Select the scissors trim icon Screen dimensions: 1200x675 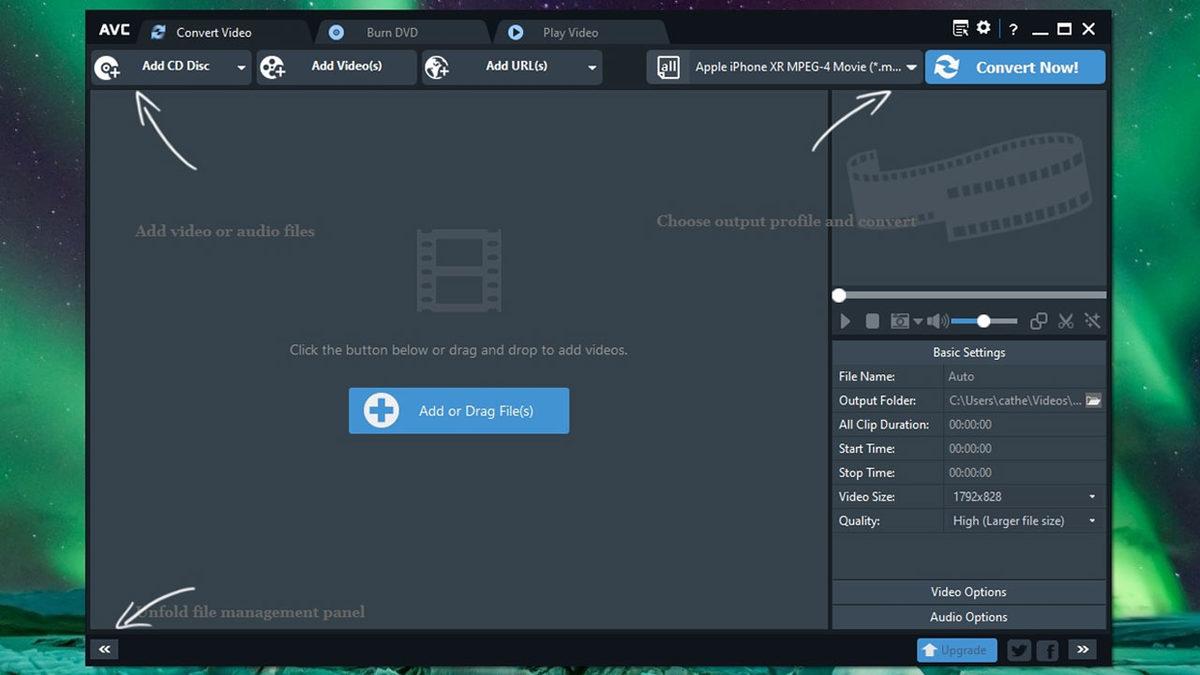[1065, 320]
